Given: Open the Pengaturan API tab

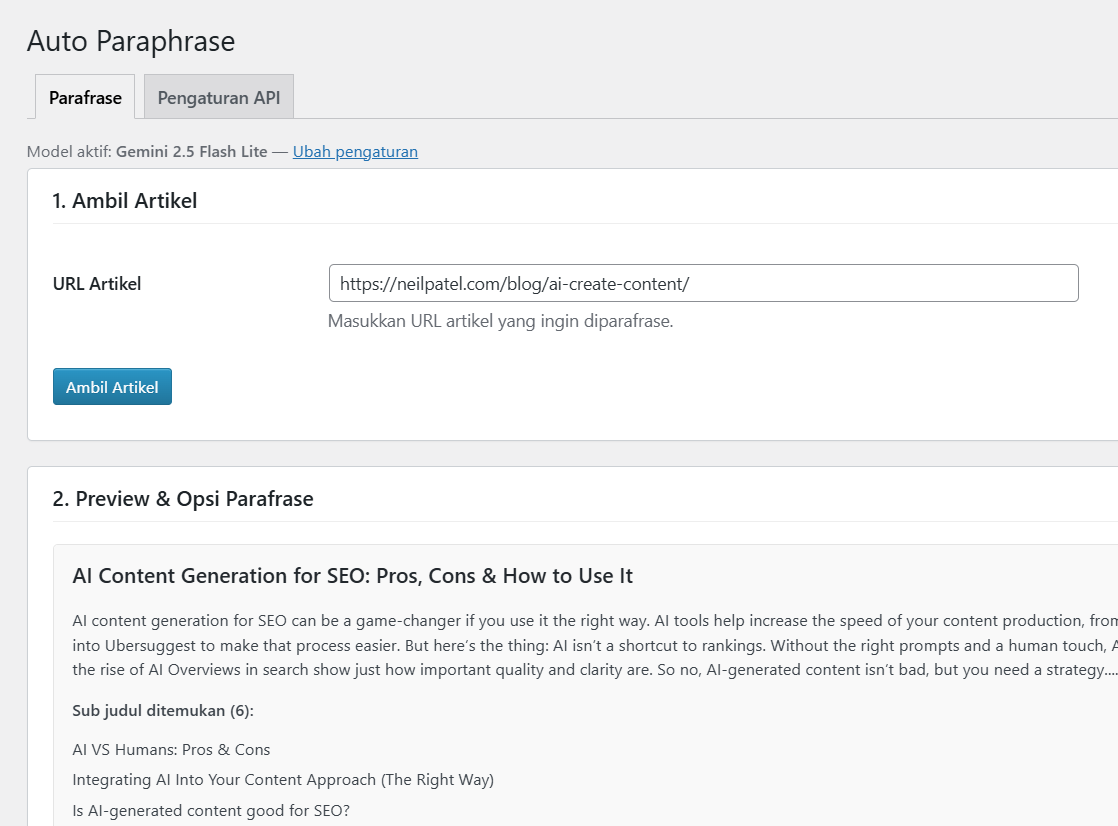Looking at the screenshot, I should click(x=219, y=98).
